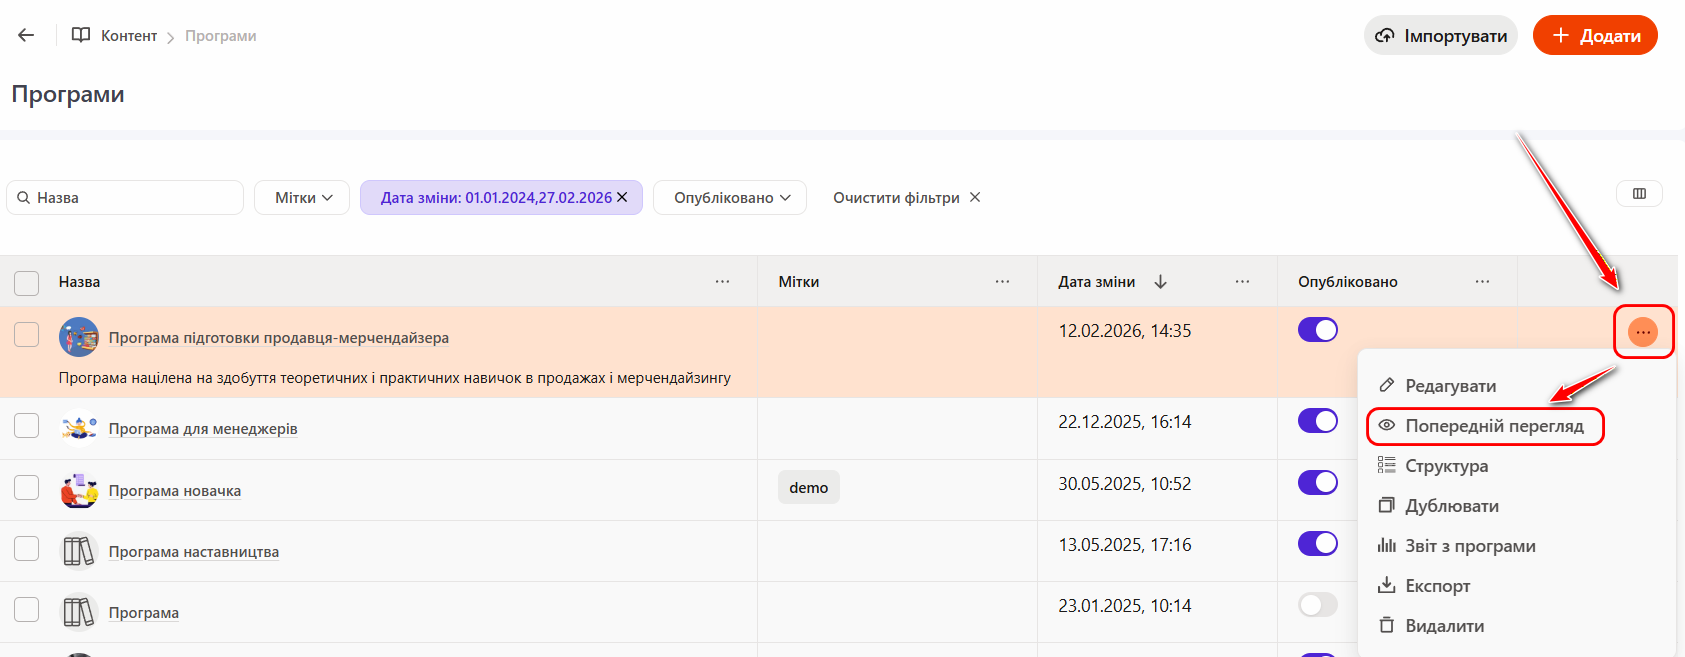1685x657 pixels.
Task: Click the orange Додати button
Action: (x=1594, y=36)
